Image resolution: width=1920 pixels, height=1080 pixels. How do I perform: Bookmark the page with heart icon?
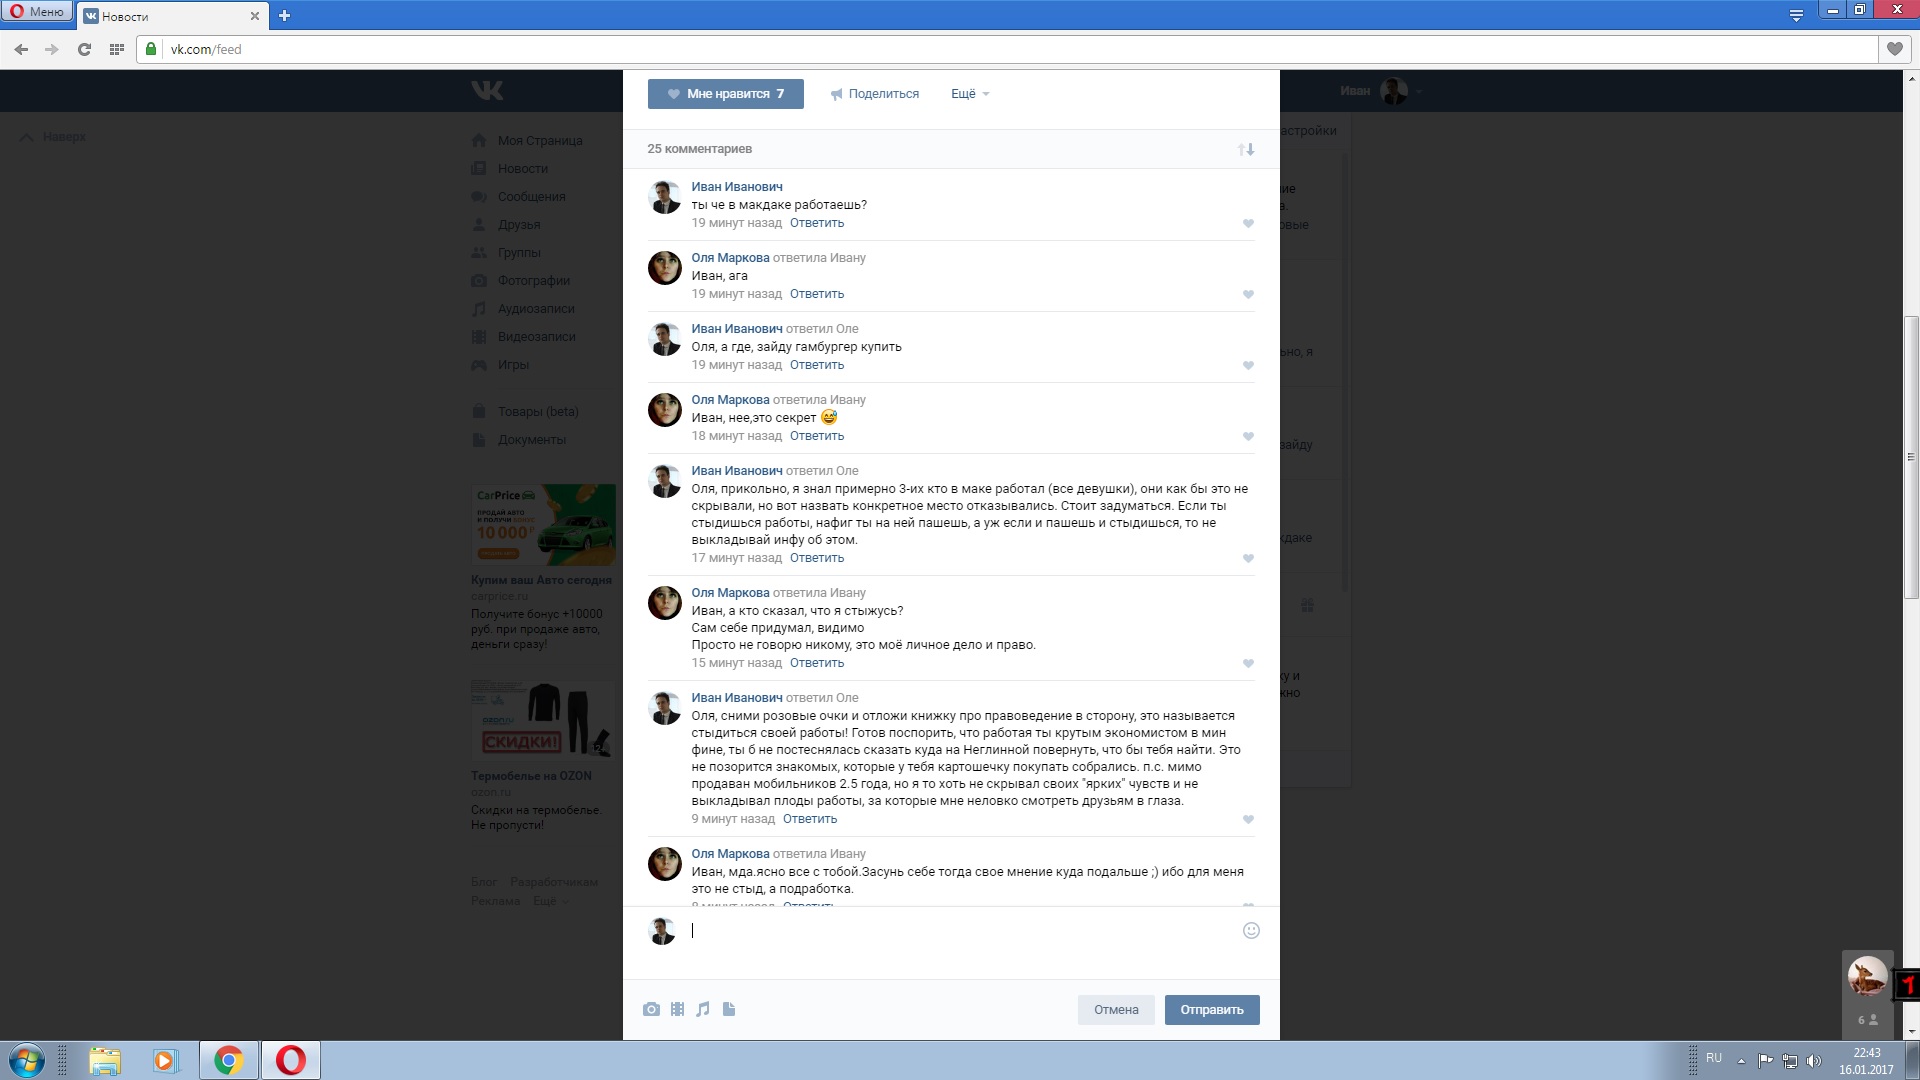coord(1894,49)
